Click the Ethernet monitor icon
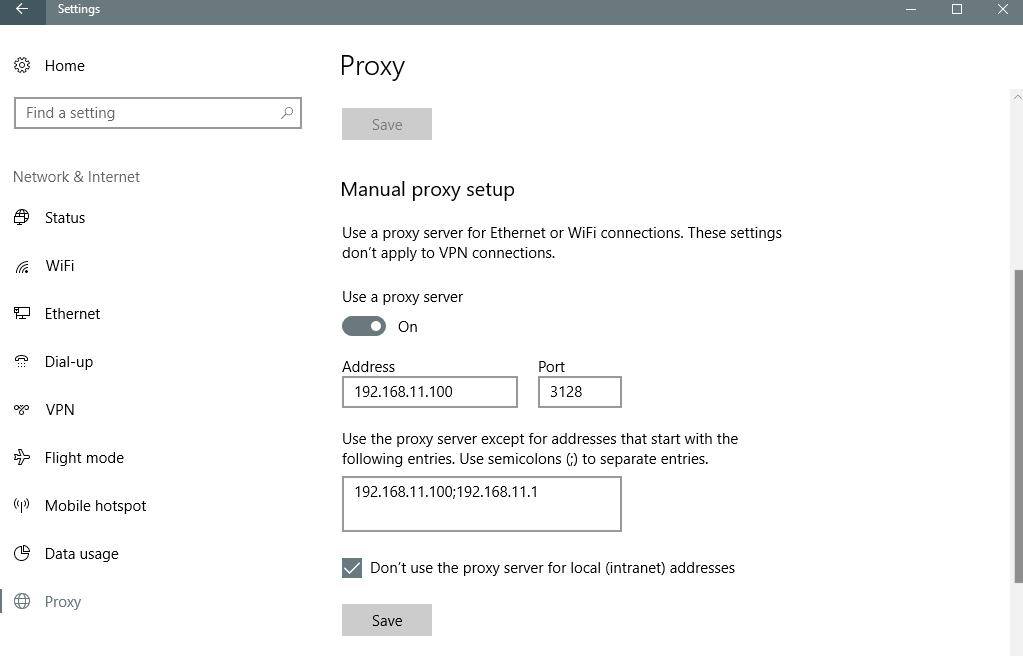Screen dimensions: 1023x656 tap(22, 314)
